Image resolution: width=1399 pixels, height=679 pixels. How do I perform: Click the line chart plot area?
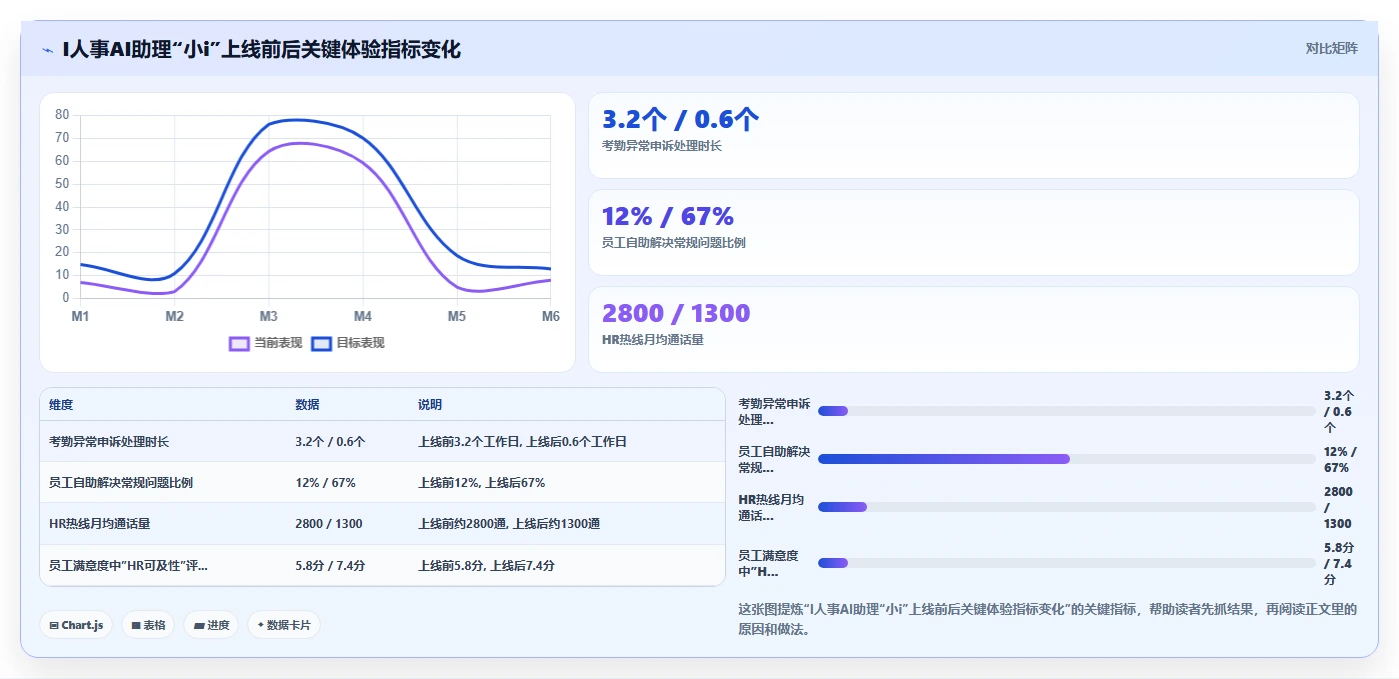point(315,206)
